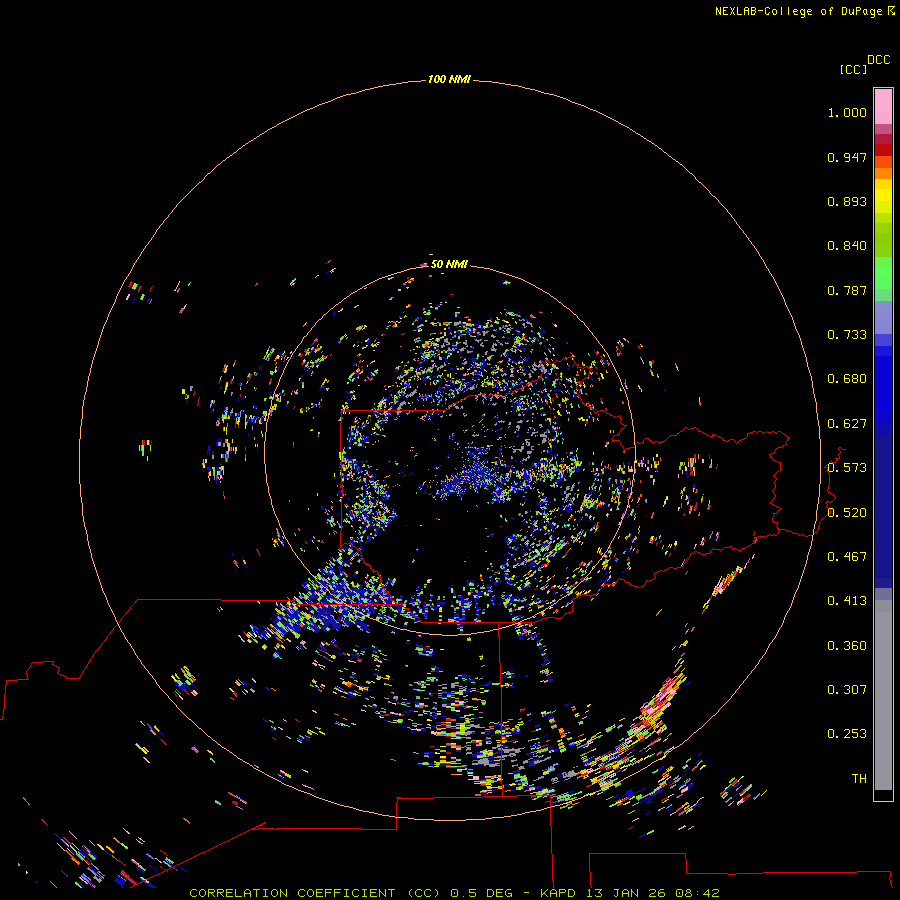The height and width of the screenshot is (900, 900).
Task: Click the 0.253 scale value
Action: 847,734
